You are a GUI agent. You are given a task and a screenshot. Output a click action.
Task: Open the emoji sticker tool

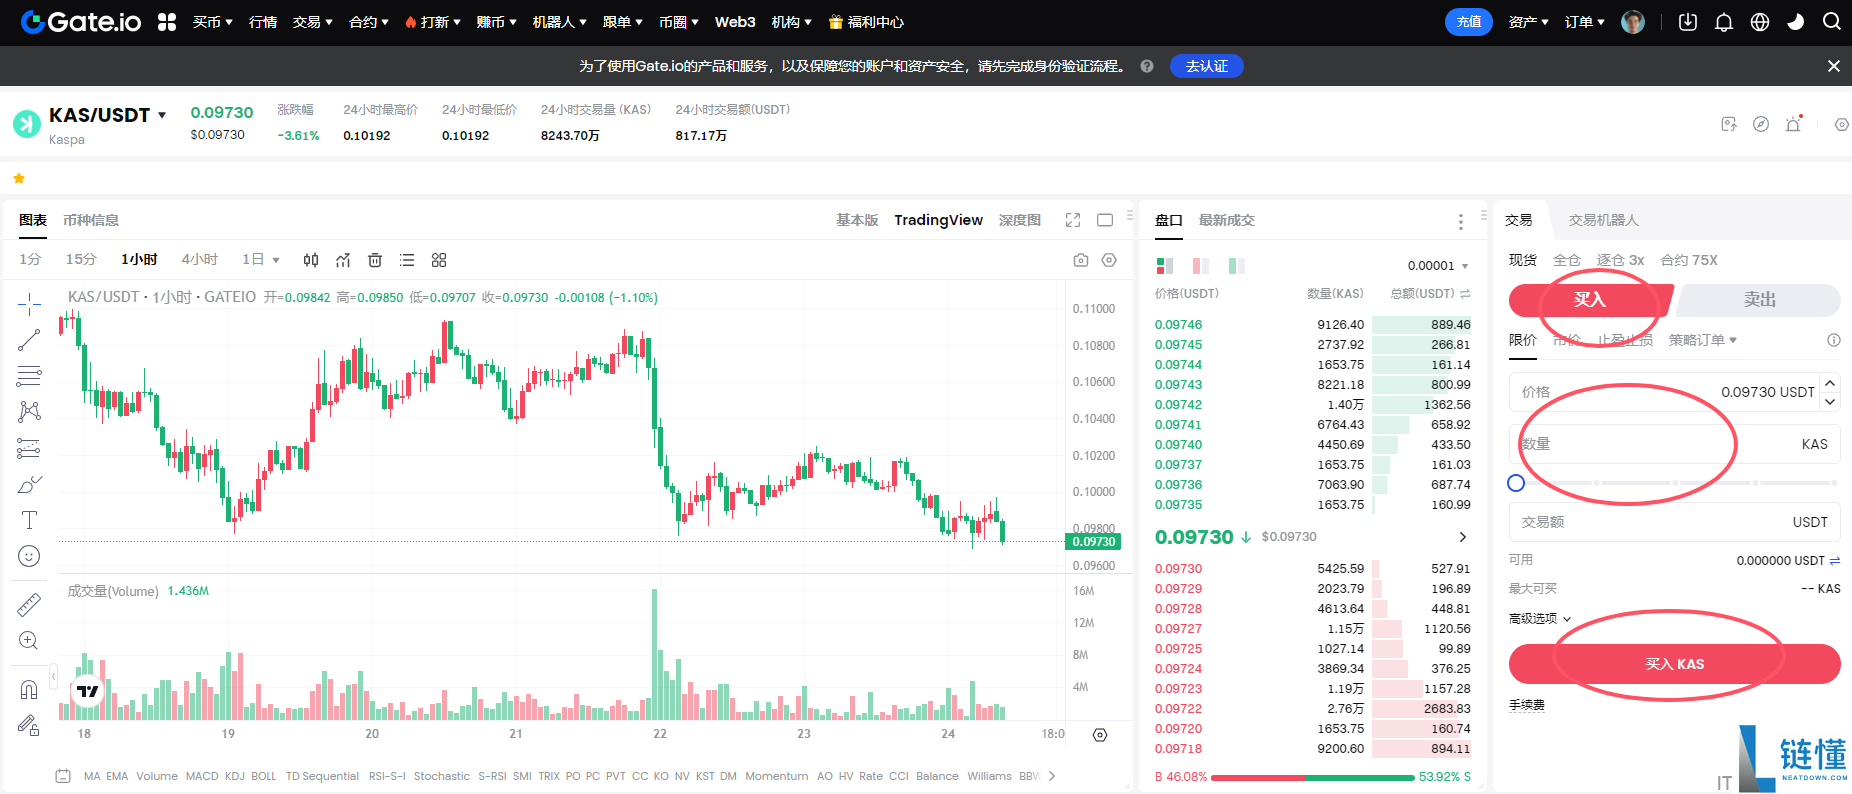29,556
